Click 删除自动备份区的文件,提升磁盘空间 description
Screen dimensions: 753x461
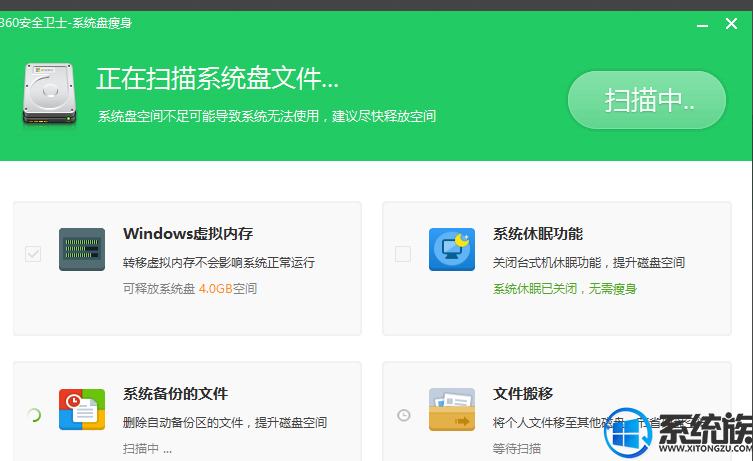[225, 423]
